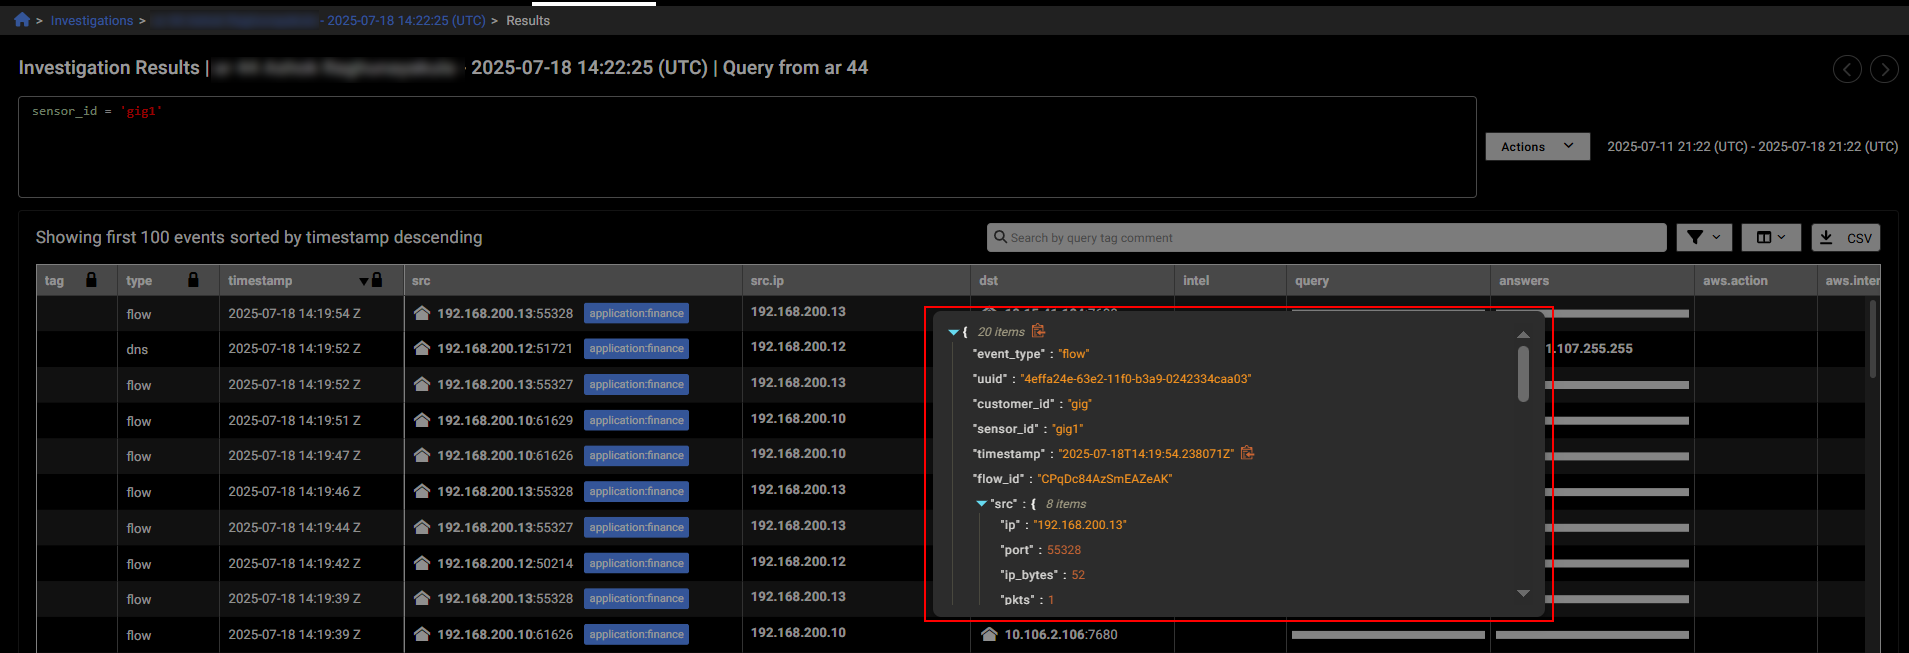Copy the timestamp value in JSON popup
The image size is (1909, 653).
(x=1247, y=453)
